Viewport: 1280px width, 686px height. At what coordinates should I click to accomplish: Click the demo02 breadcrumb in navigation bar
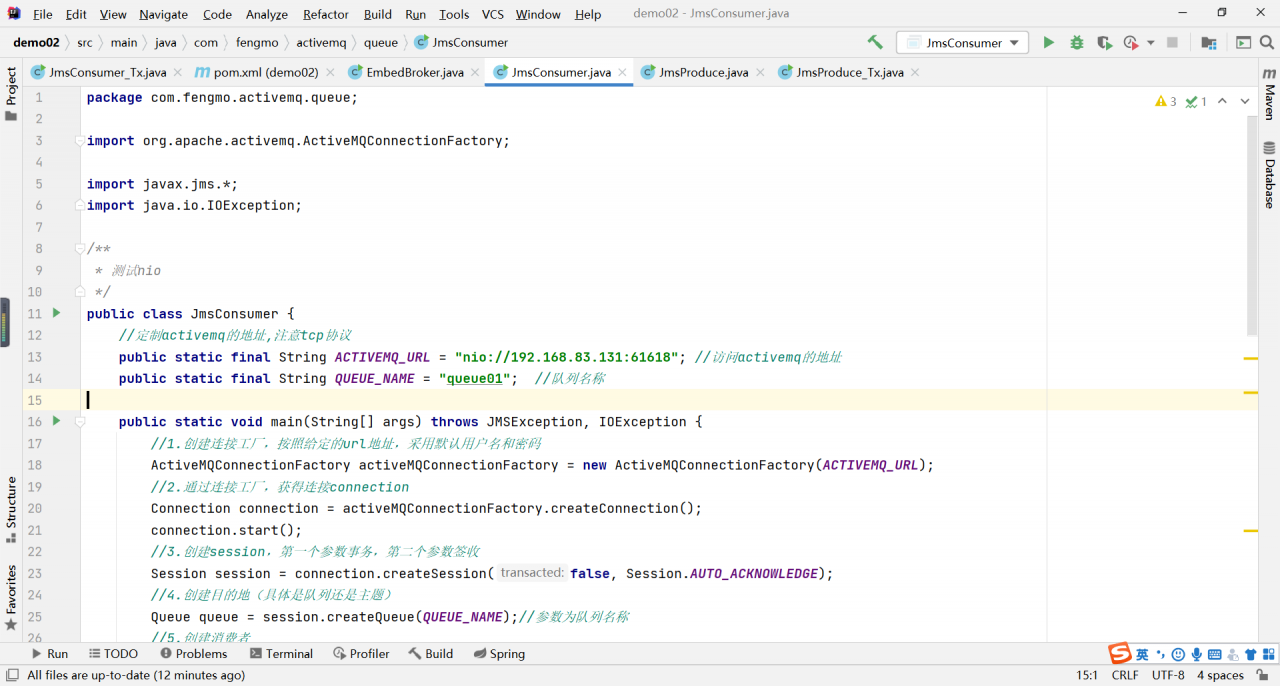pyautogui.click(x=36, y=42)
